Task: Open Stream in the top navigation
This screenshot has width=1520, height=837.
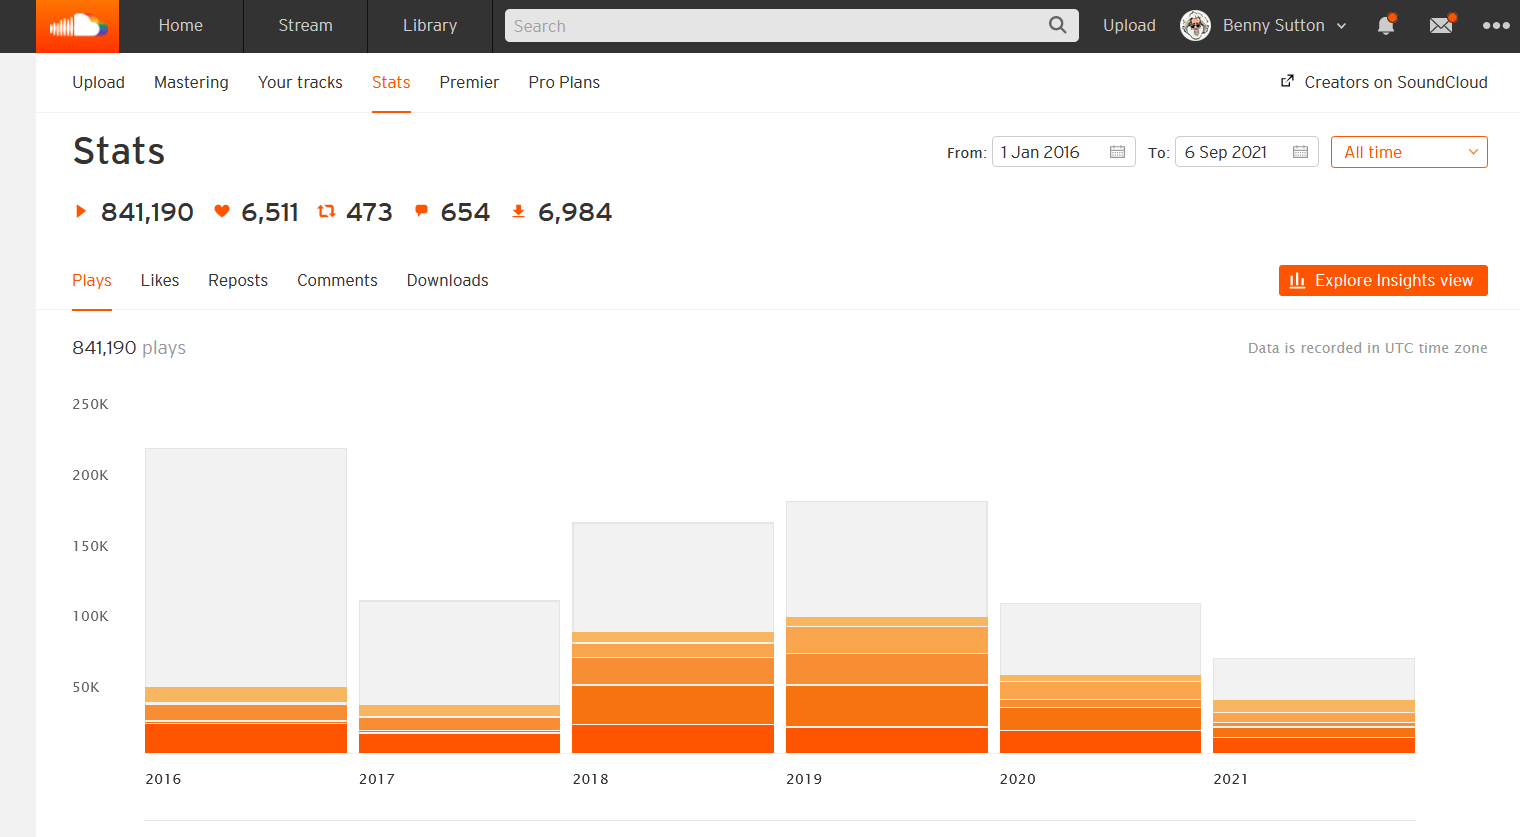Action: click(x=305, y=26)
